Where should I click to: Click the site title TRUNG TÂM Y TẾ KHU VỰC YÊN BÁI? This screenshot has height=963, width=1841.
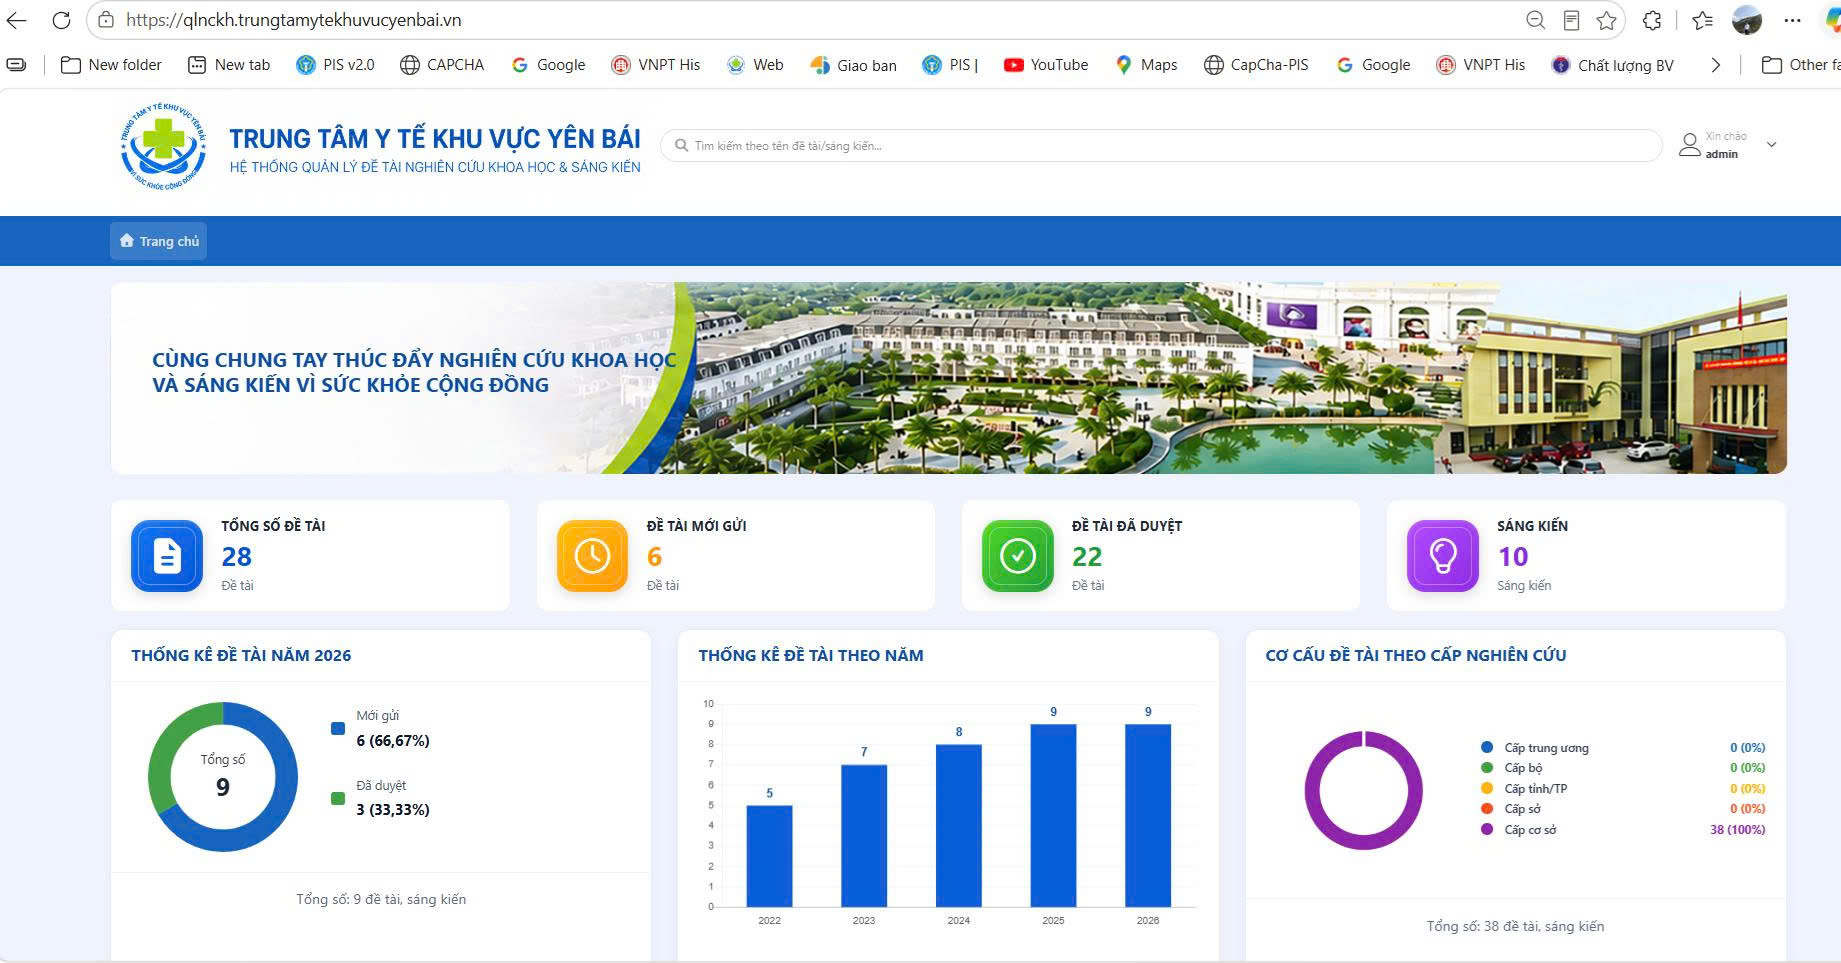pyautogui.click(x=435, y=139)
